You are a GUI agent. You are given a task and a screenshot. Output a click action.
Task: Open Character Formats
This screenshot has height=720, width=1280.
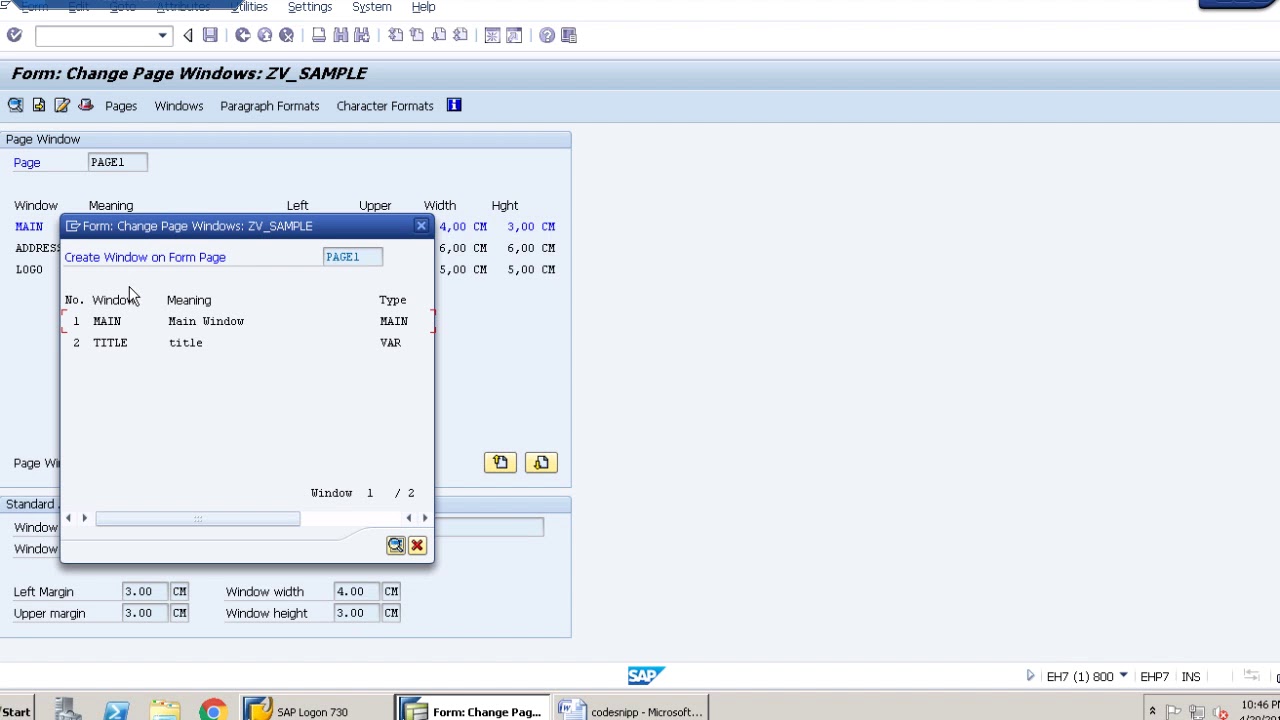coord(385,106)
